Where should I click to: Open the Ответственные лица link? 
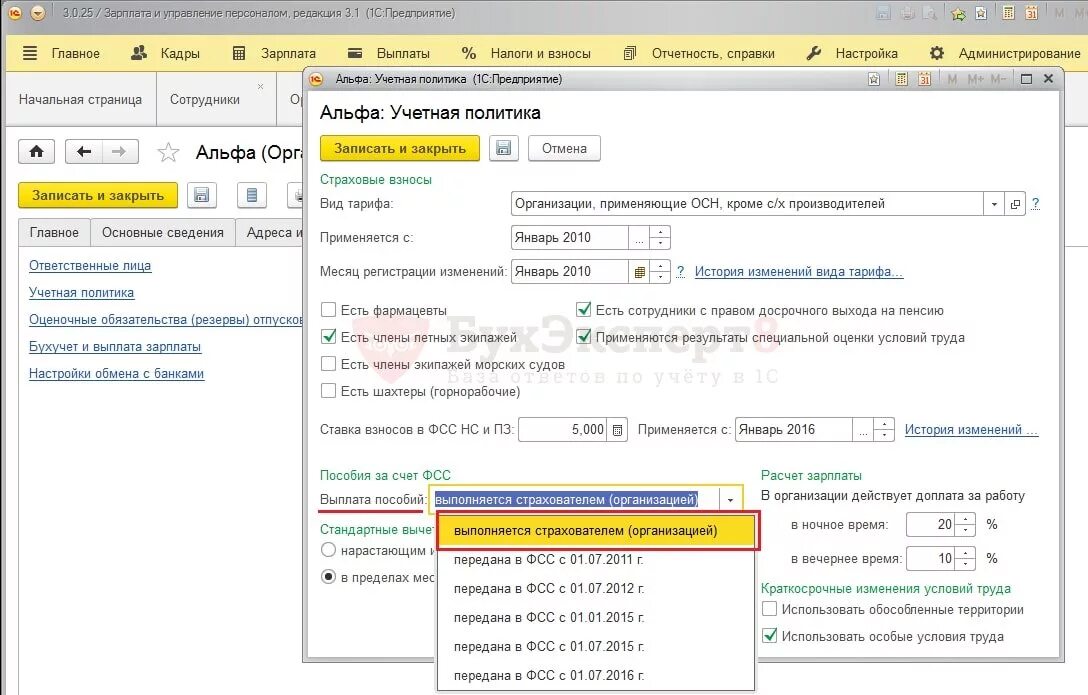[x=90, y=266]
